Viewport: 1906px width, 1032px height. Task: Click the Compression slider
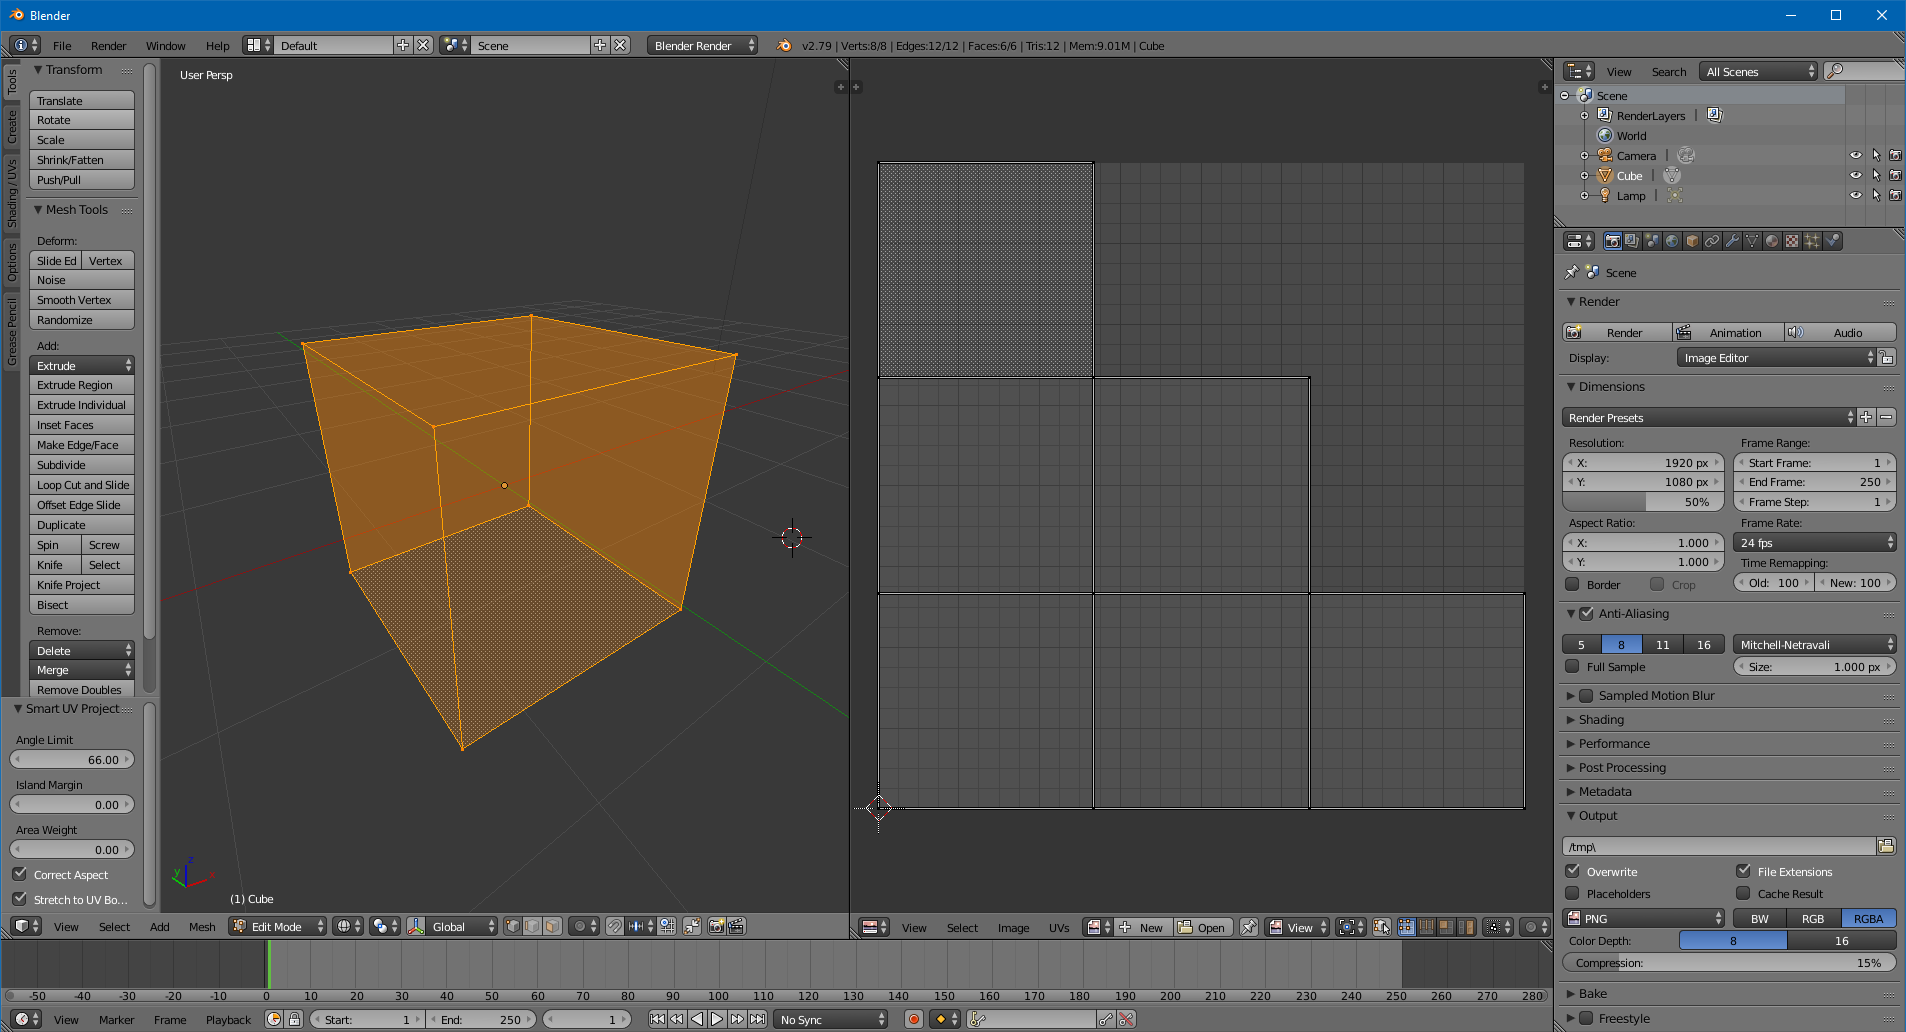click(x=1728, y=963)
